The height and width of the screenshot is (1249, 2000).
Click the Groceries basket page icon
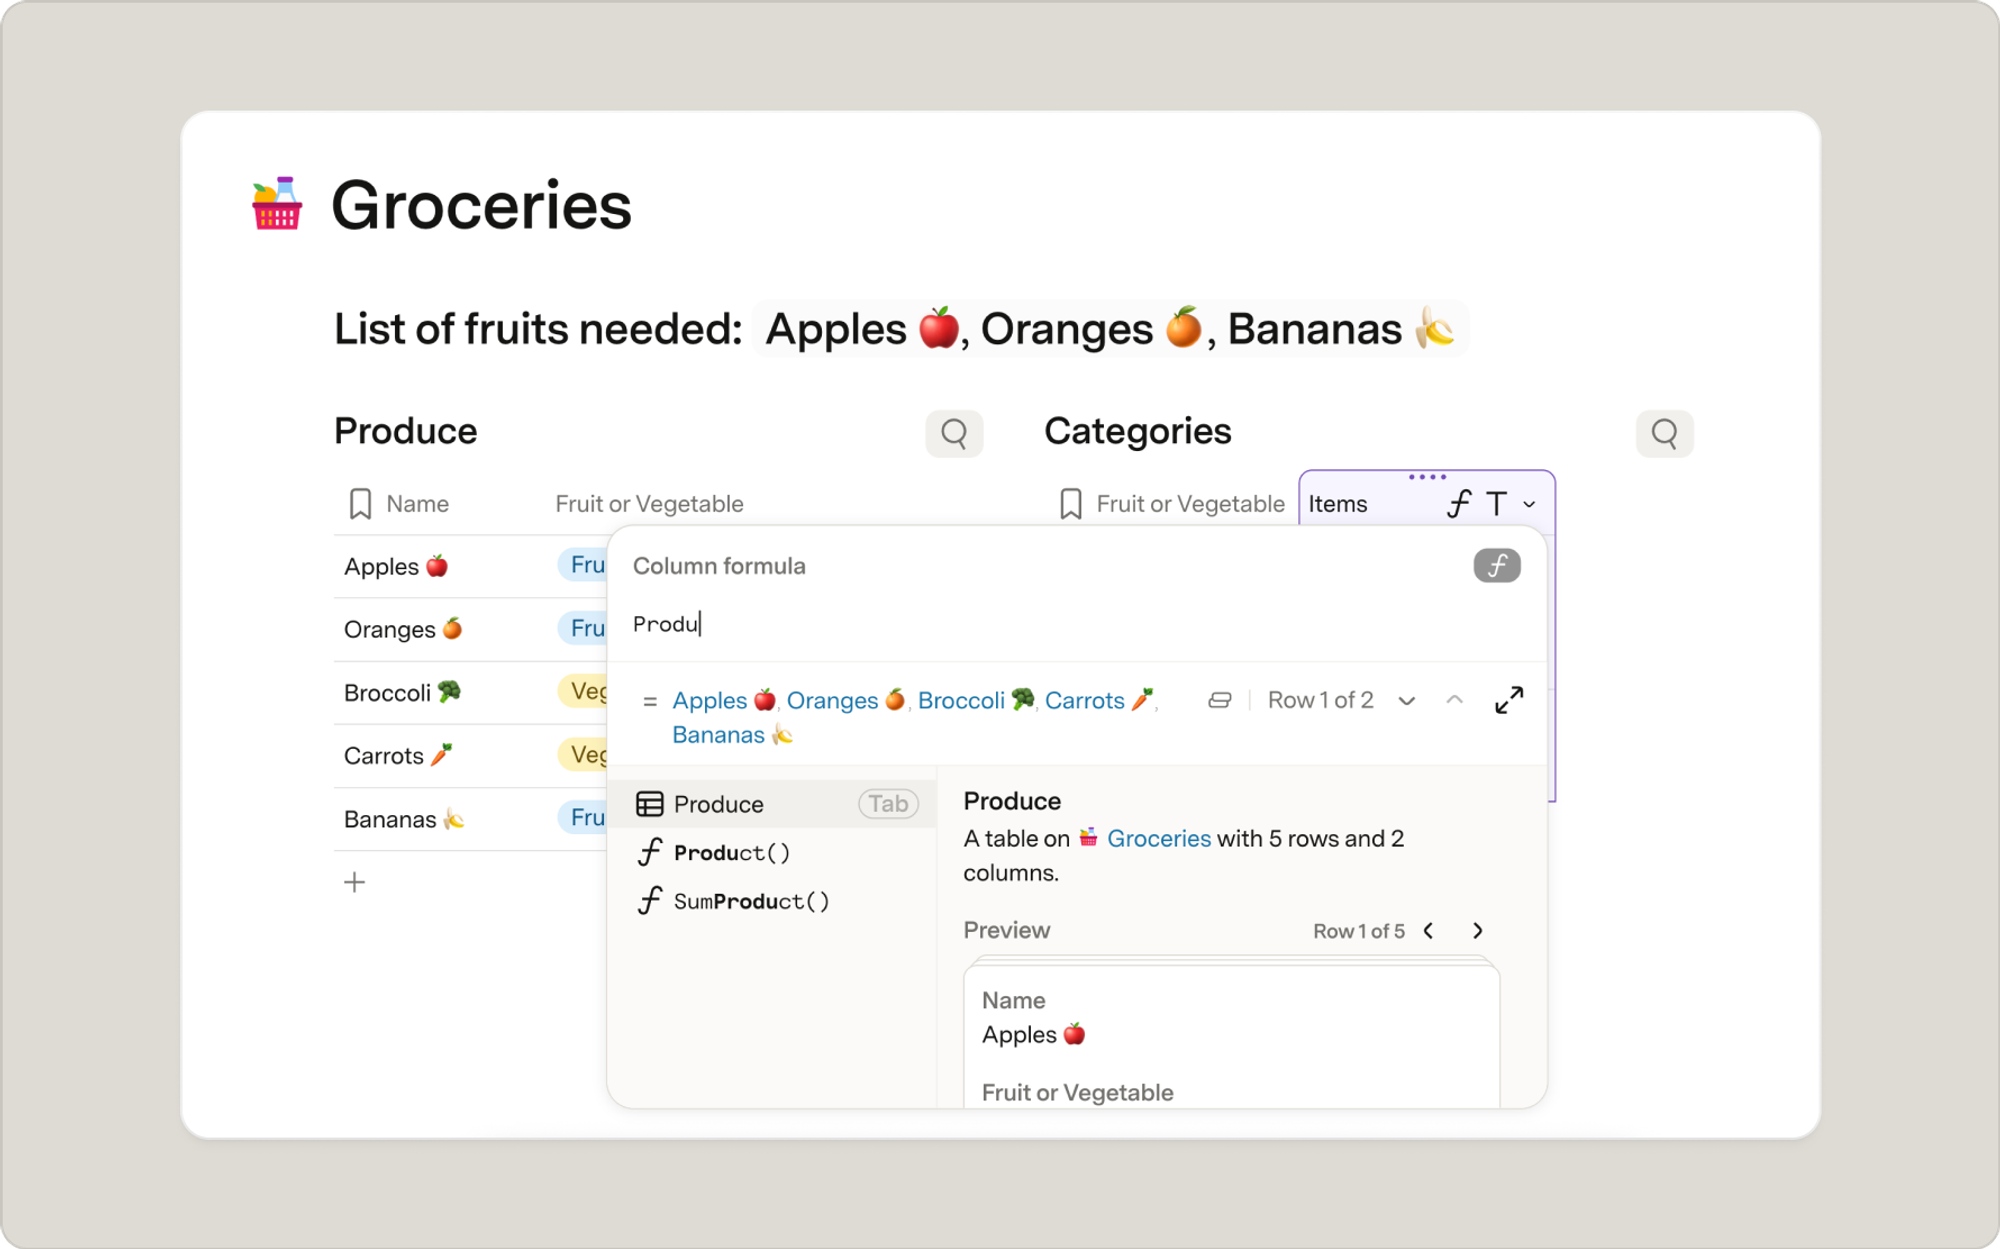277,204
